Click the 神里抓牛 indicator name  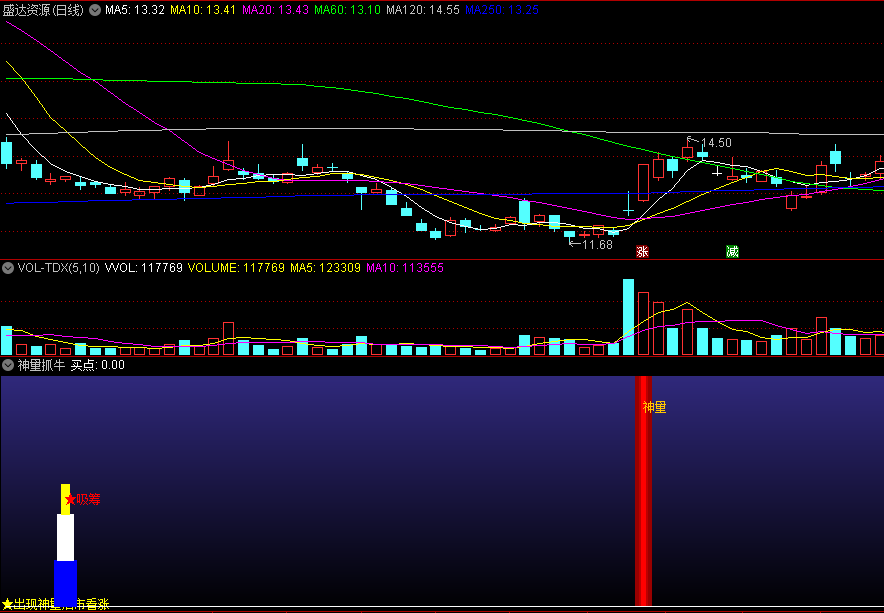click(41, 365)
